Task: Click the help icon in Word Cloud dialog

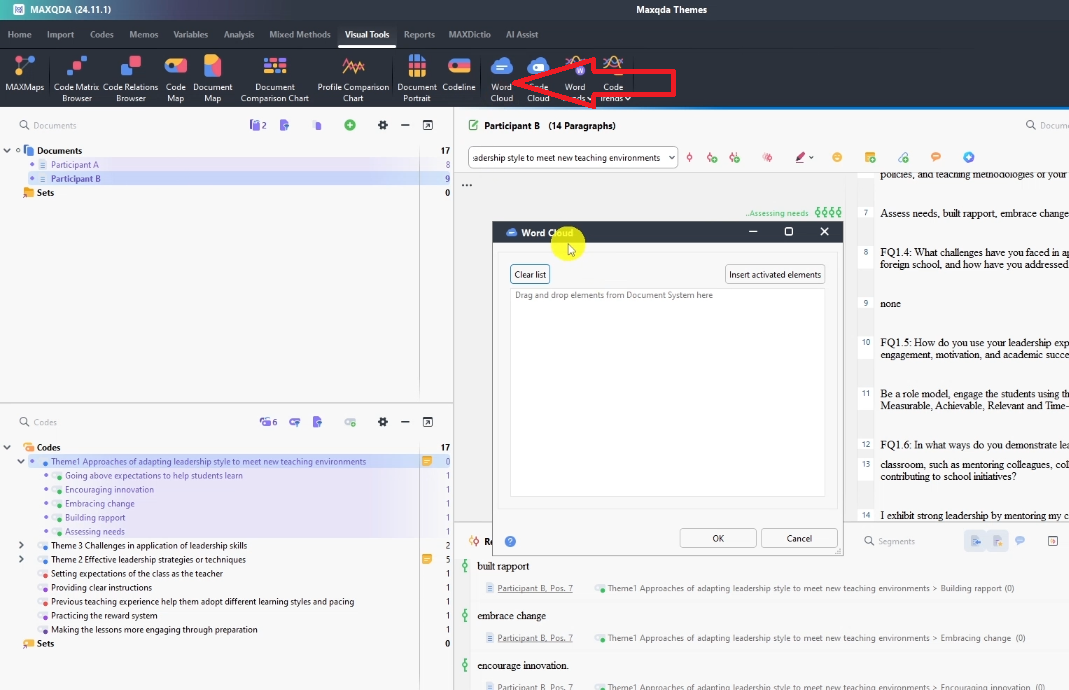Action: point(511,541)
